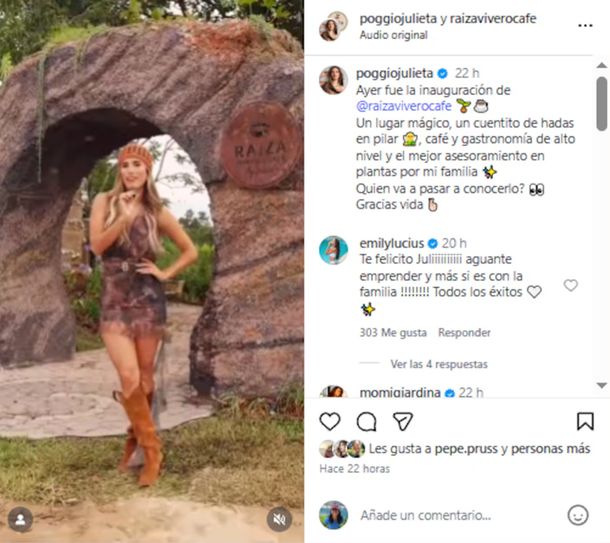610x543 pixels.
Task: Open the poggiojulieta profile in the header
Action: 386,18
